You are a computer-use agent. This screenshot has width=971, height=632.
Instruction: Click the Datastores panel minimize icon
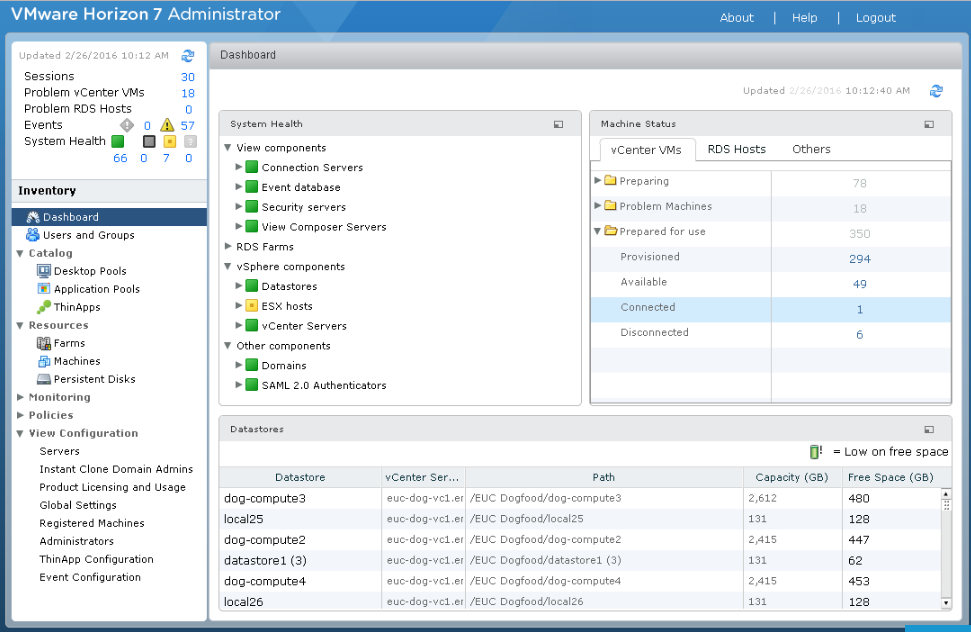pos(929,429)
